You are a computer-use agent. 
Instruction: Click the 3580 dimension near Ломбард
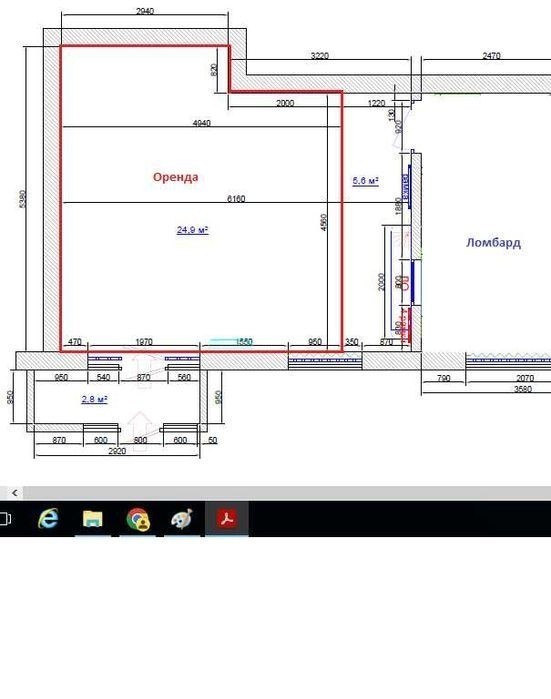coord(523,389)
